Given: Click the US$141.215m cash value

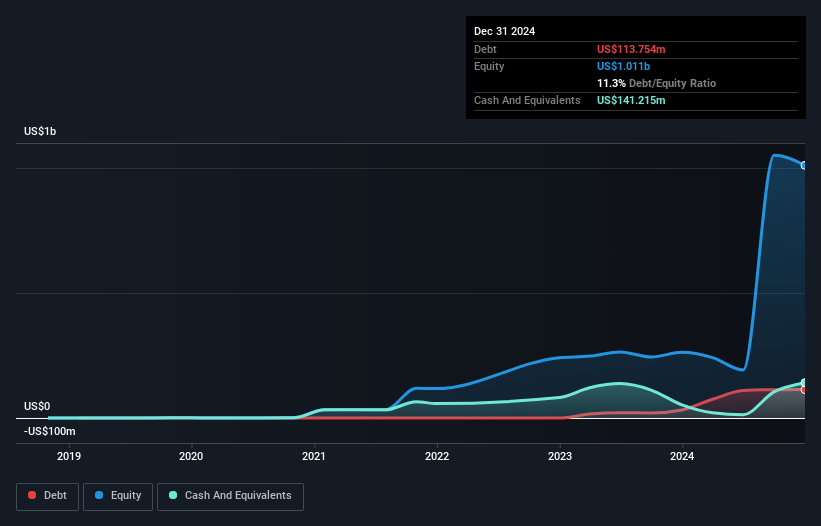Looking at the screenshot, I should [x=631, y=100].
